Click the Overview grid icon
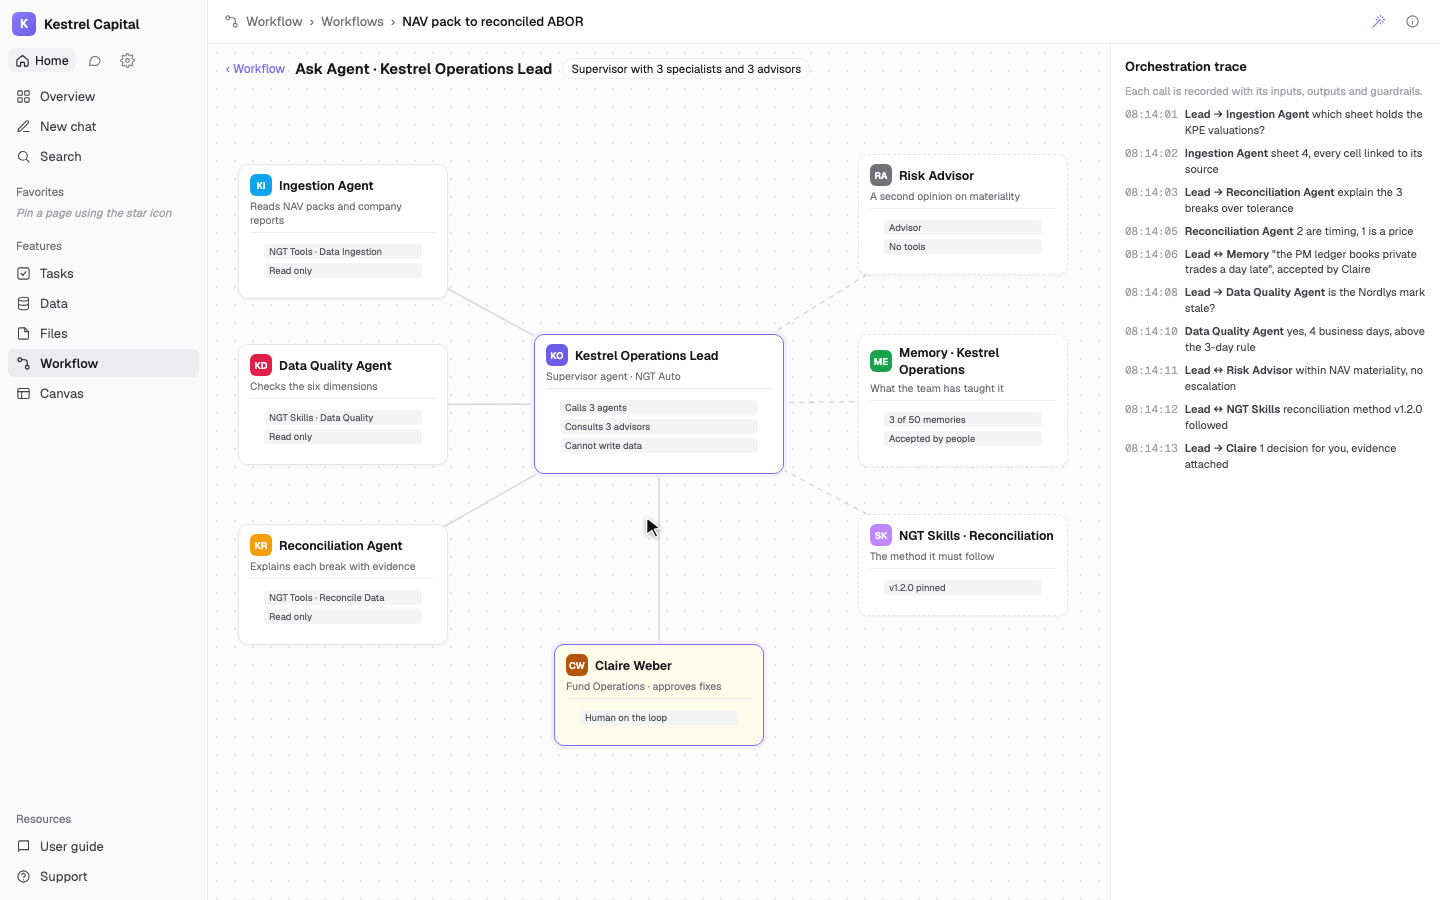The width and height of the screenshot is (1440, 900). (x=23, y=97)
